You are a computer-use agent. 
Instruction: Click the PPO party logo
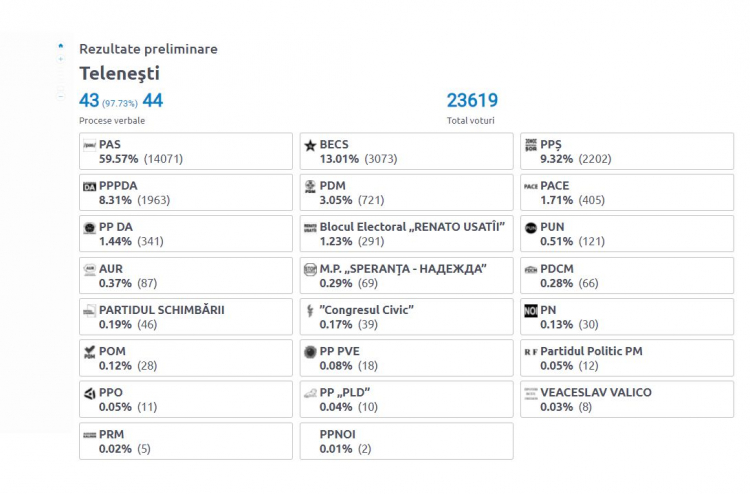click(89, 394)
